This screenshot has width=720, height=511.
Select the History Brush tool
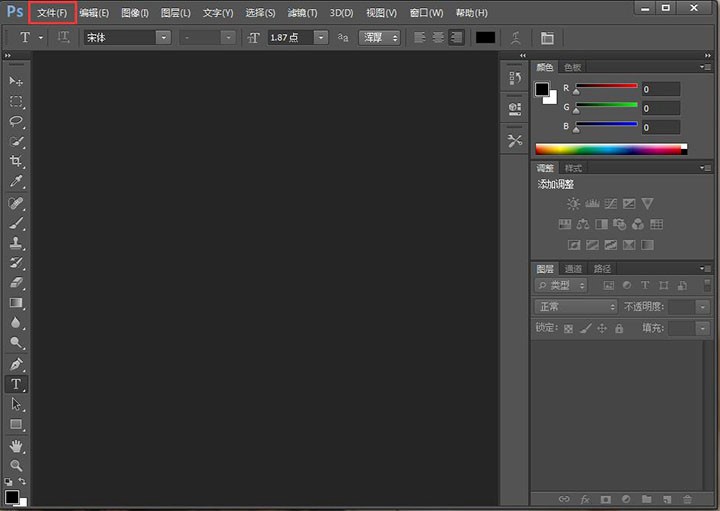pos(16,263)
